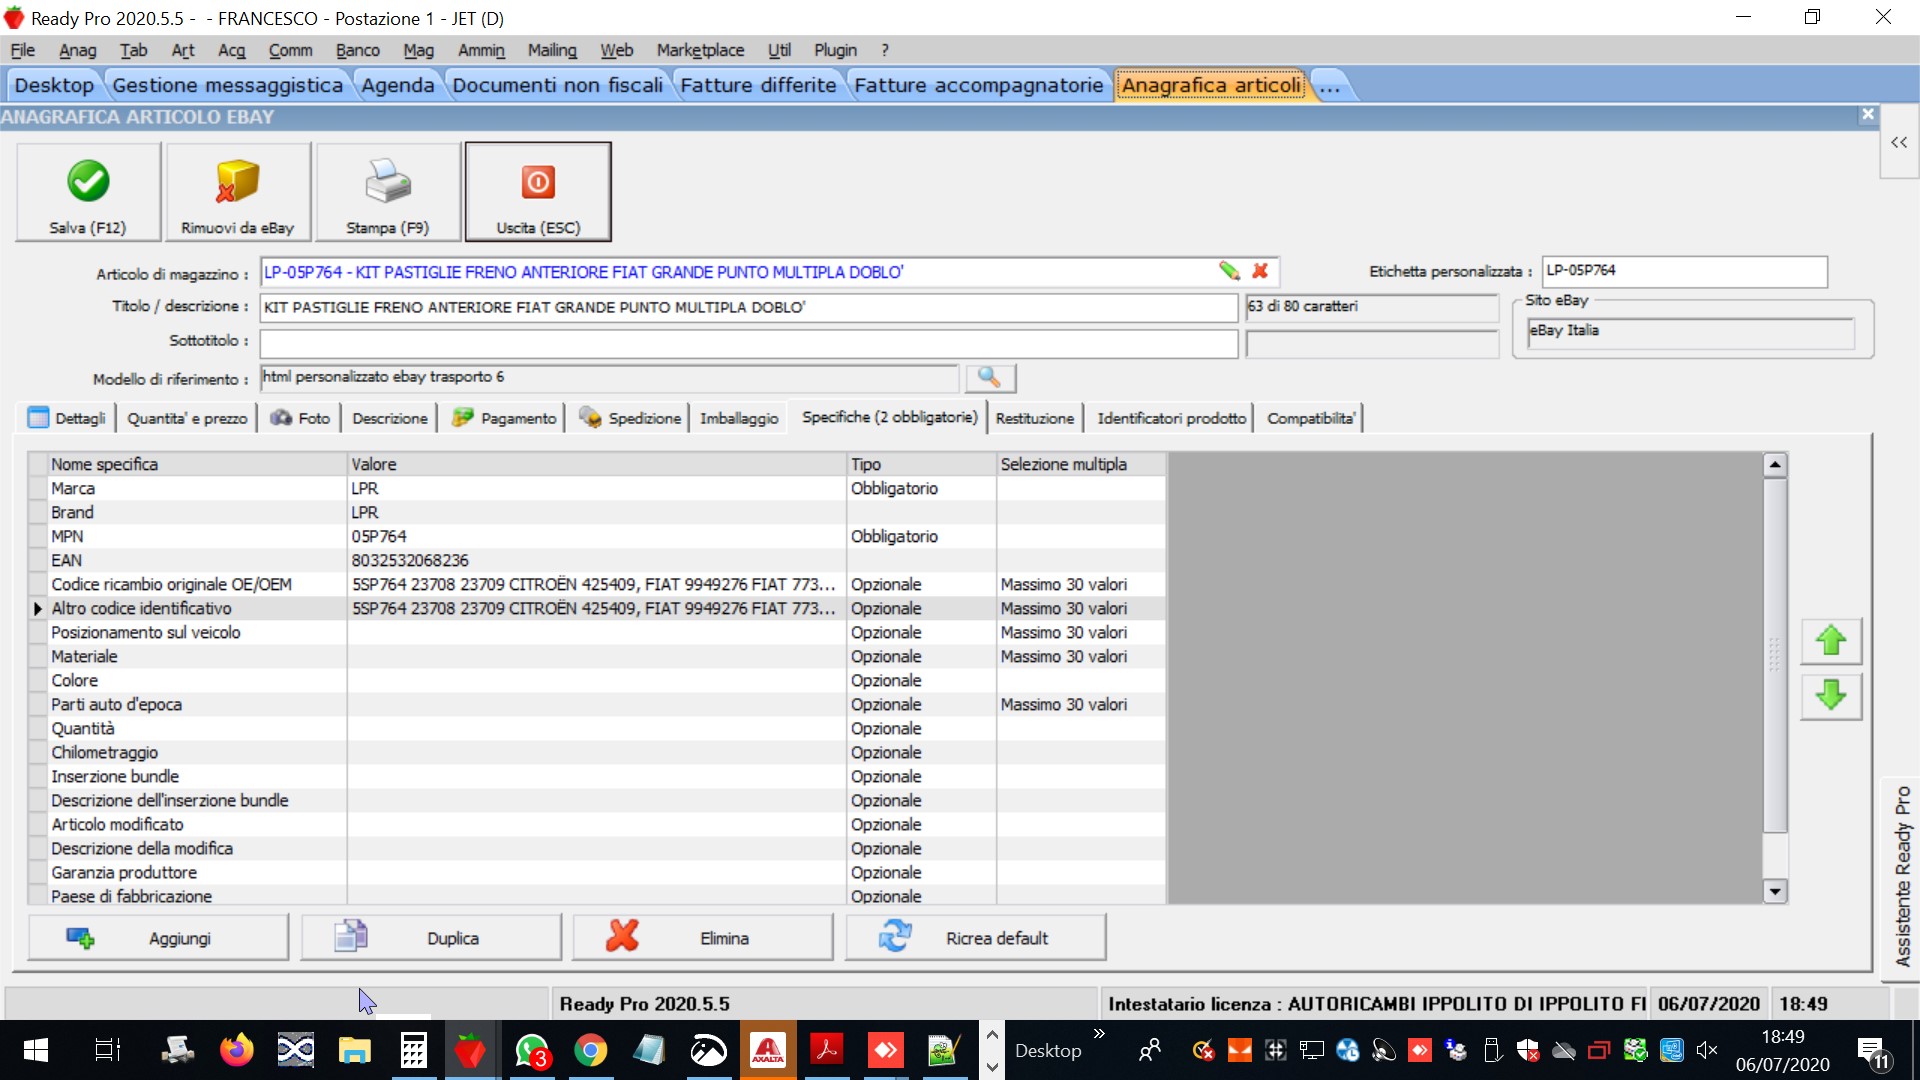Screen dimensions: 1920x1080
Task: Open the Foto tab
Action: pyautogui.click(x=301, y=418)
